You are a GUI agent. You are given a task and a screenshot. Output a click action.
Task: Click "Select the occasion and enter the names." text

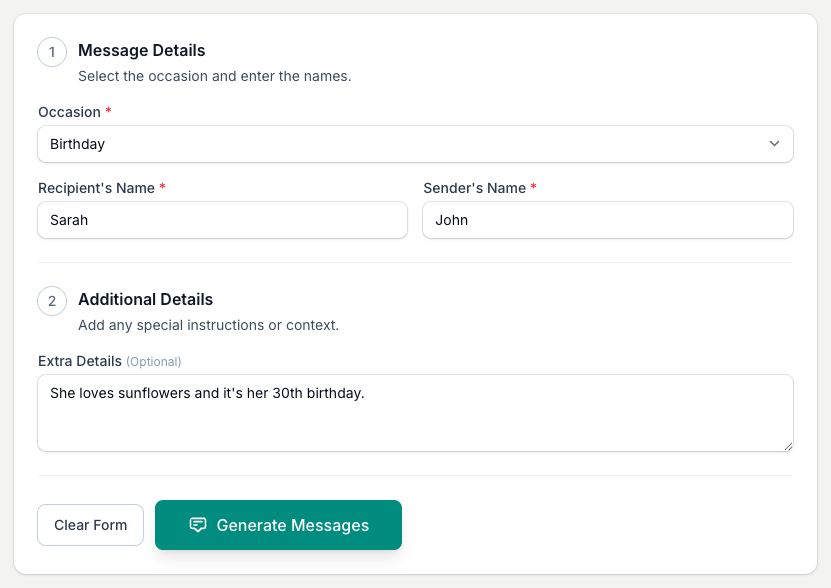tap(215, 76)
